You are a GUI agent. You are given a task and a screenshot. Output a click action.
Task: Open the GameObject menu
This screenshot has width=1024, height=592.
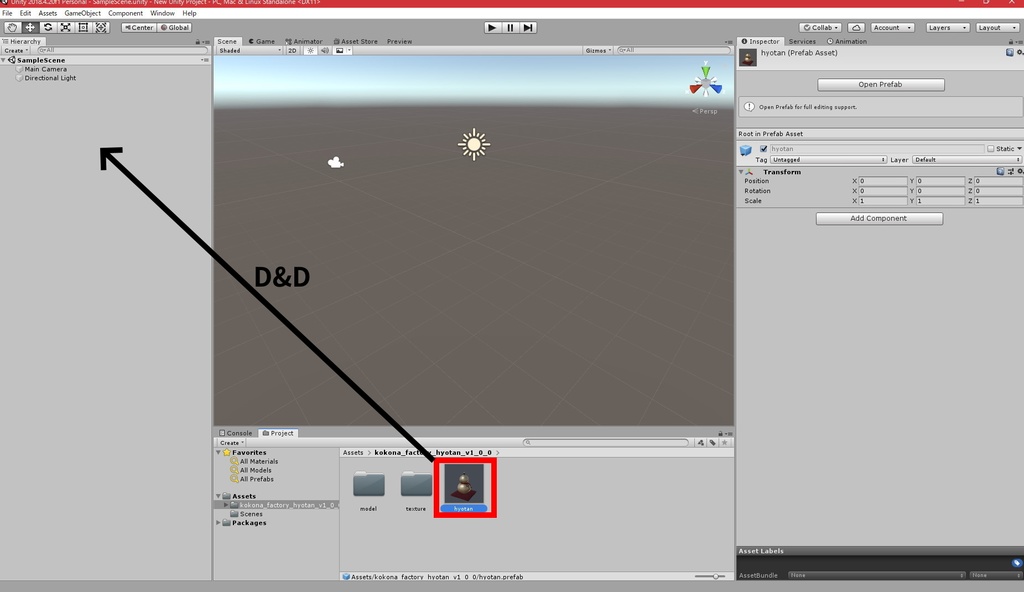[82, 13]
